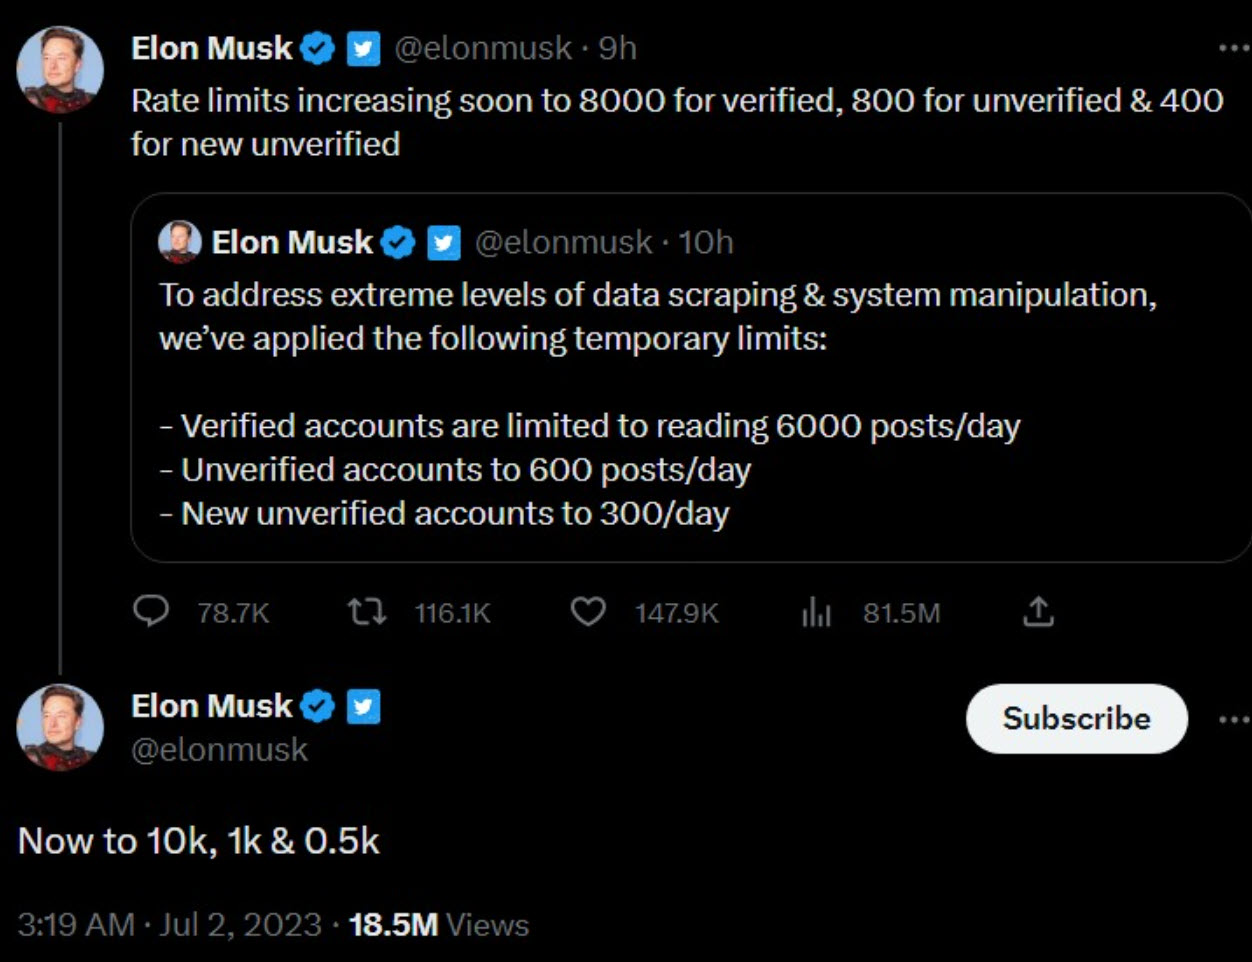Click the Elon Musk name on the top tweet
The image size is (1252, 962).
(x=212, y=48)
